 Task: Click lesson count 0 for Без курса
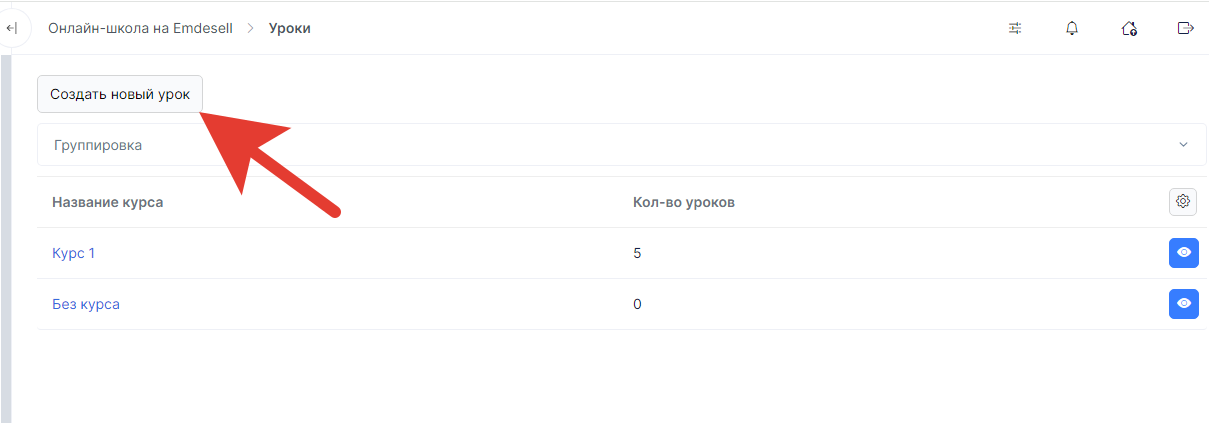(x=637, y=304)
